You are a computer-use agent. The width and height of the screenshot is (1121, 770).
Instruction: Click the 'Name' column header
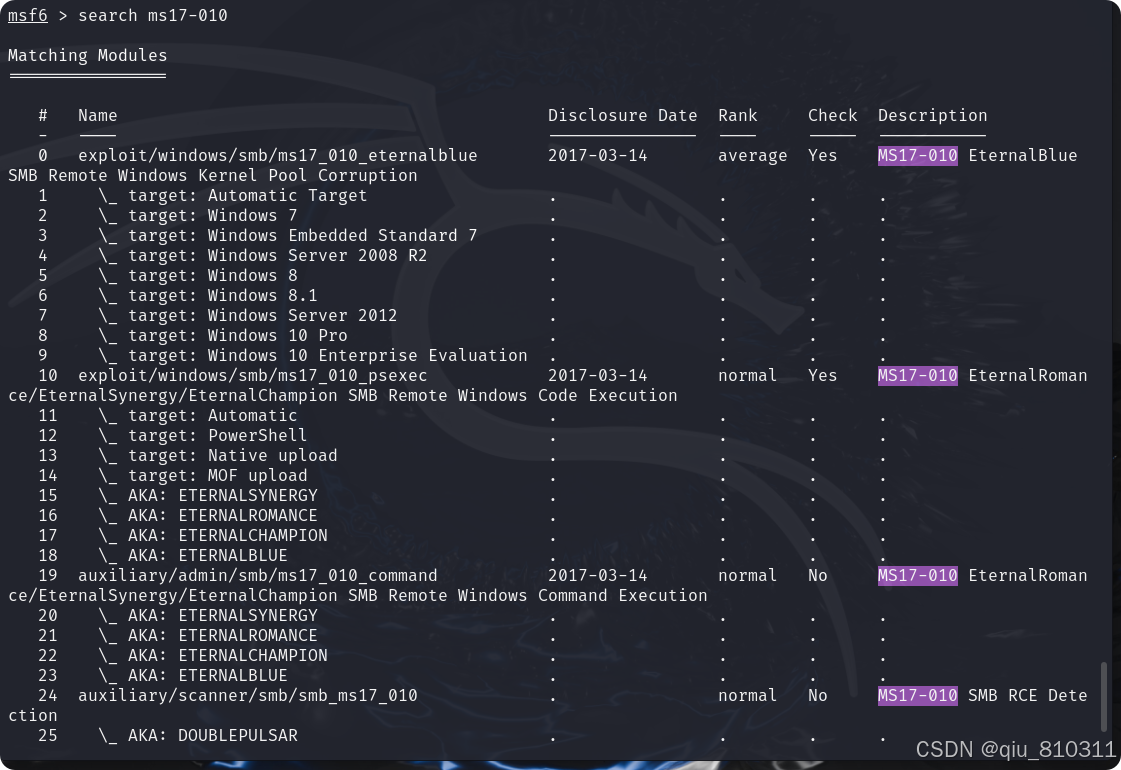[97, 115]
